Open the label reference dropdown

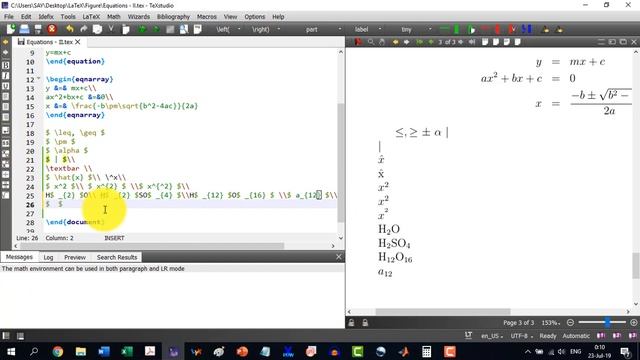pos(380,29)
